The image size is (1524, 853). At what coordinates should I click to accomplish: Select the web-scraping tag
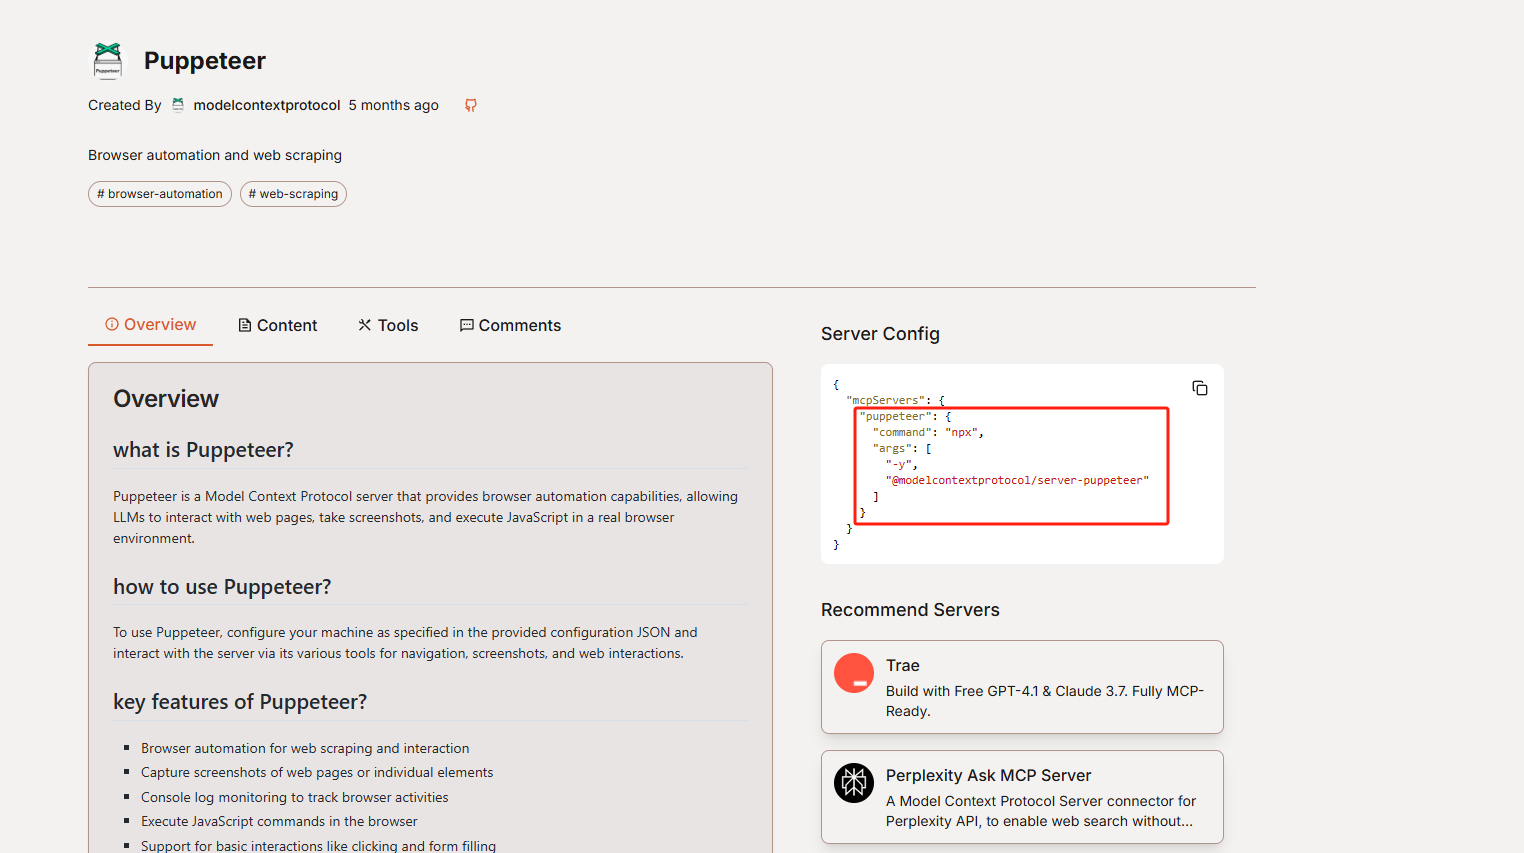tap(293, 194)
